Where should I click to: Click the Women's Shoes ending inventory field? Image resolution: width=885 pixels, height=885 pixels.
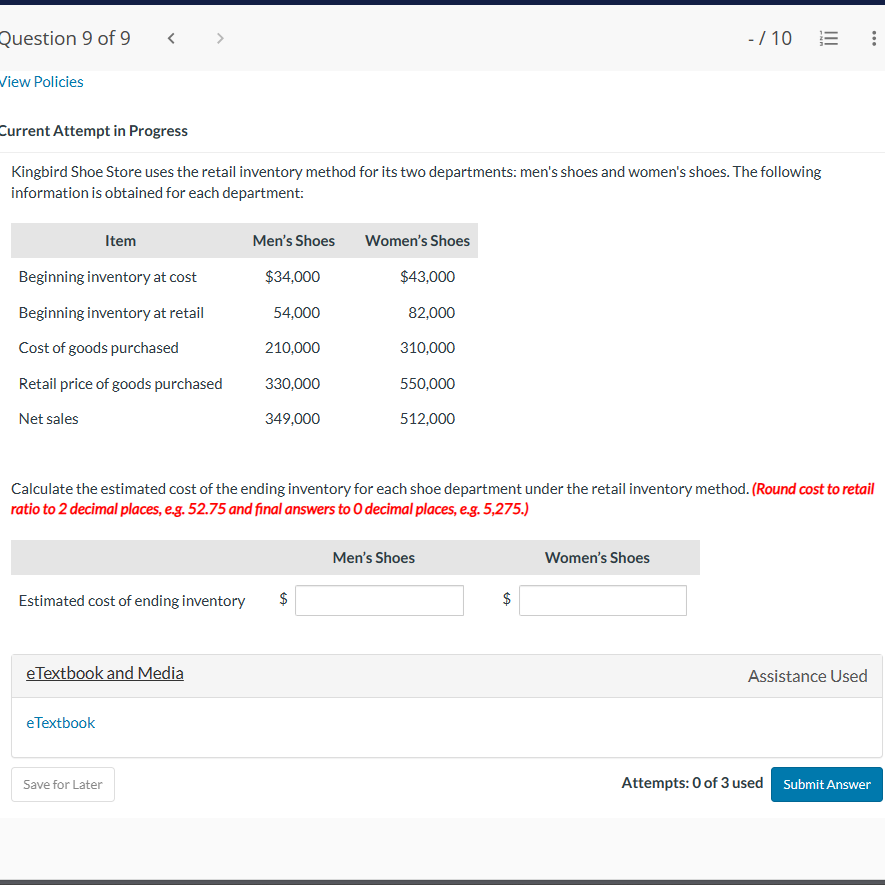(603, 601)
